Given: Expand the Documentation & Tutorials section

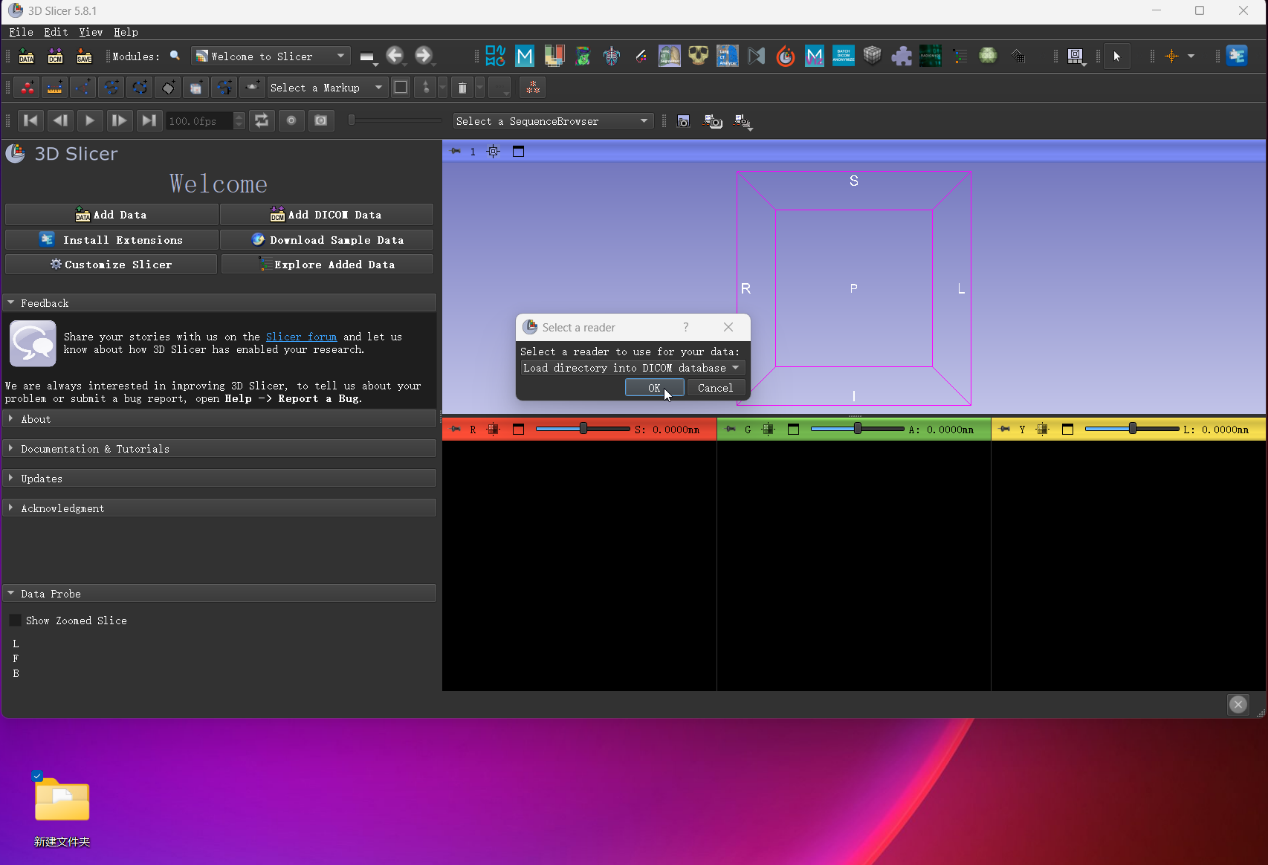Looking at the screenshot, I should click(219, 449).
